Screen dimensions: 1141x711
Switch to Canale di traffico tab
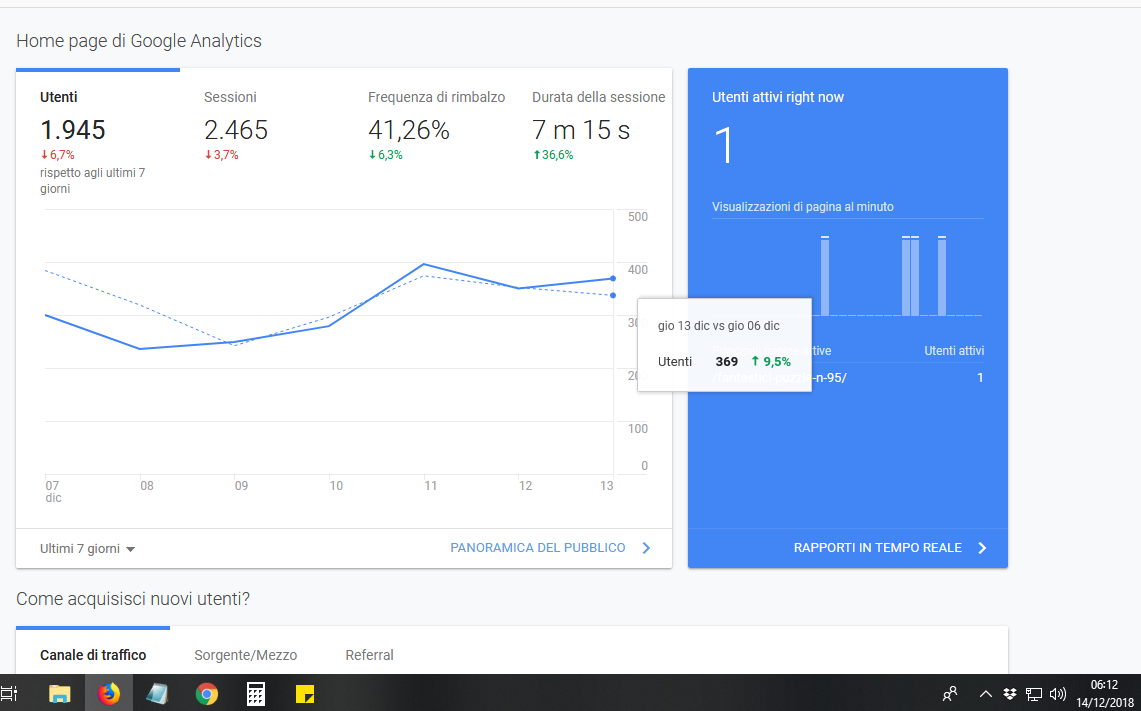[x=93, y=655]
